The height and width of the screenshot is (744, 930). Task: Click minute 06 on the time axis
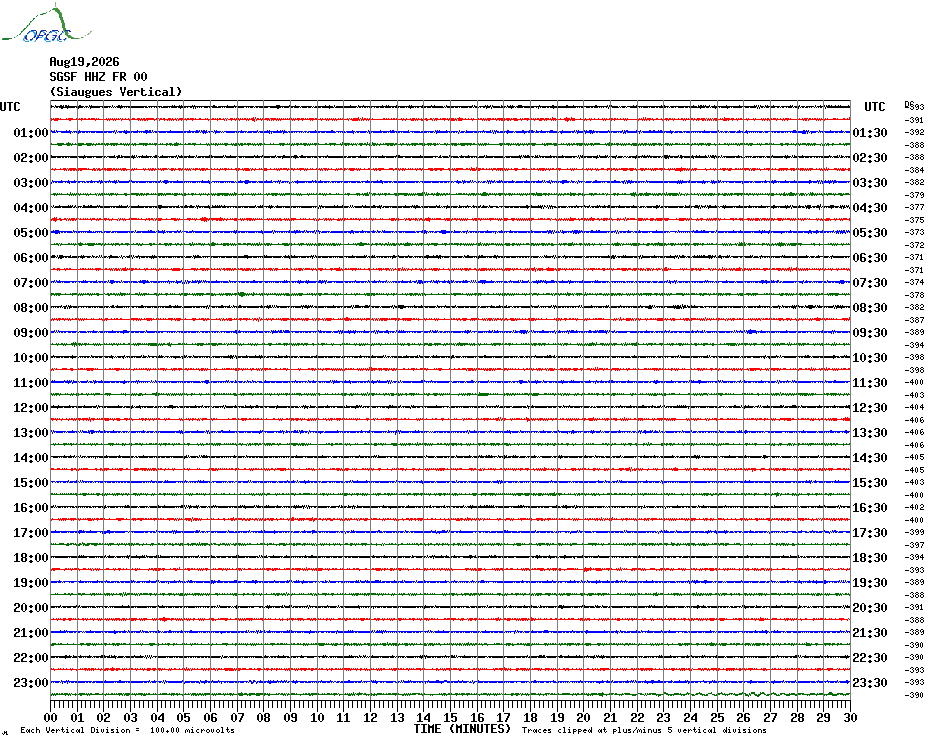coord(211,717)
